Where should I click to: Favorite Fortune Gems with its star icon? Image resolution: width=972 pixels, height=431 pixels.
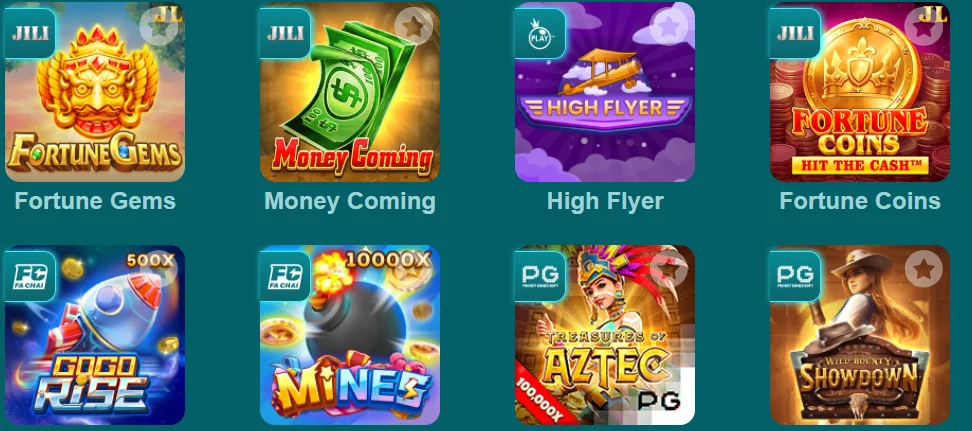coord(158,26)
